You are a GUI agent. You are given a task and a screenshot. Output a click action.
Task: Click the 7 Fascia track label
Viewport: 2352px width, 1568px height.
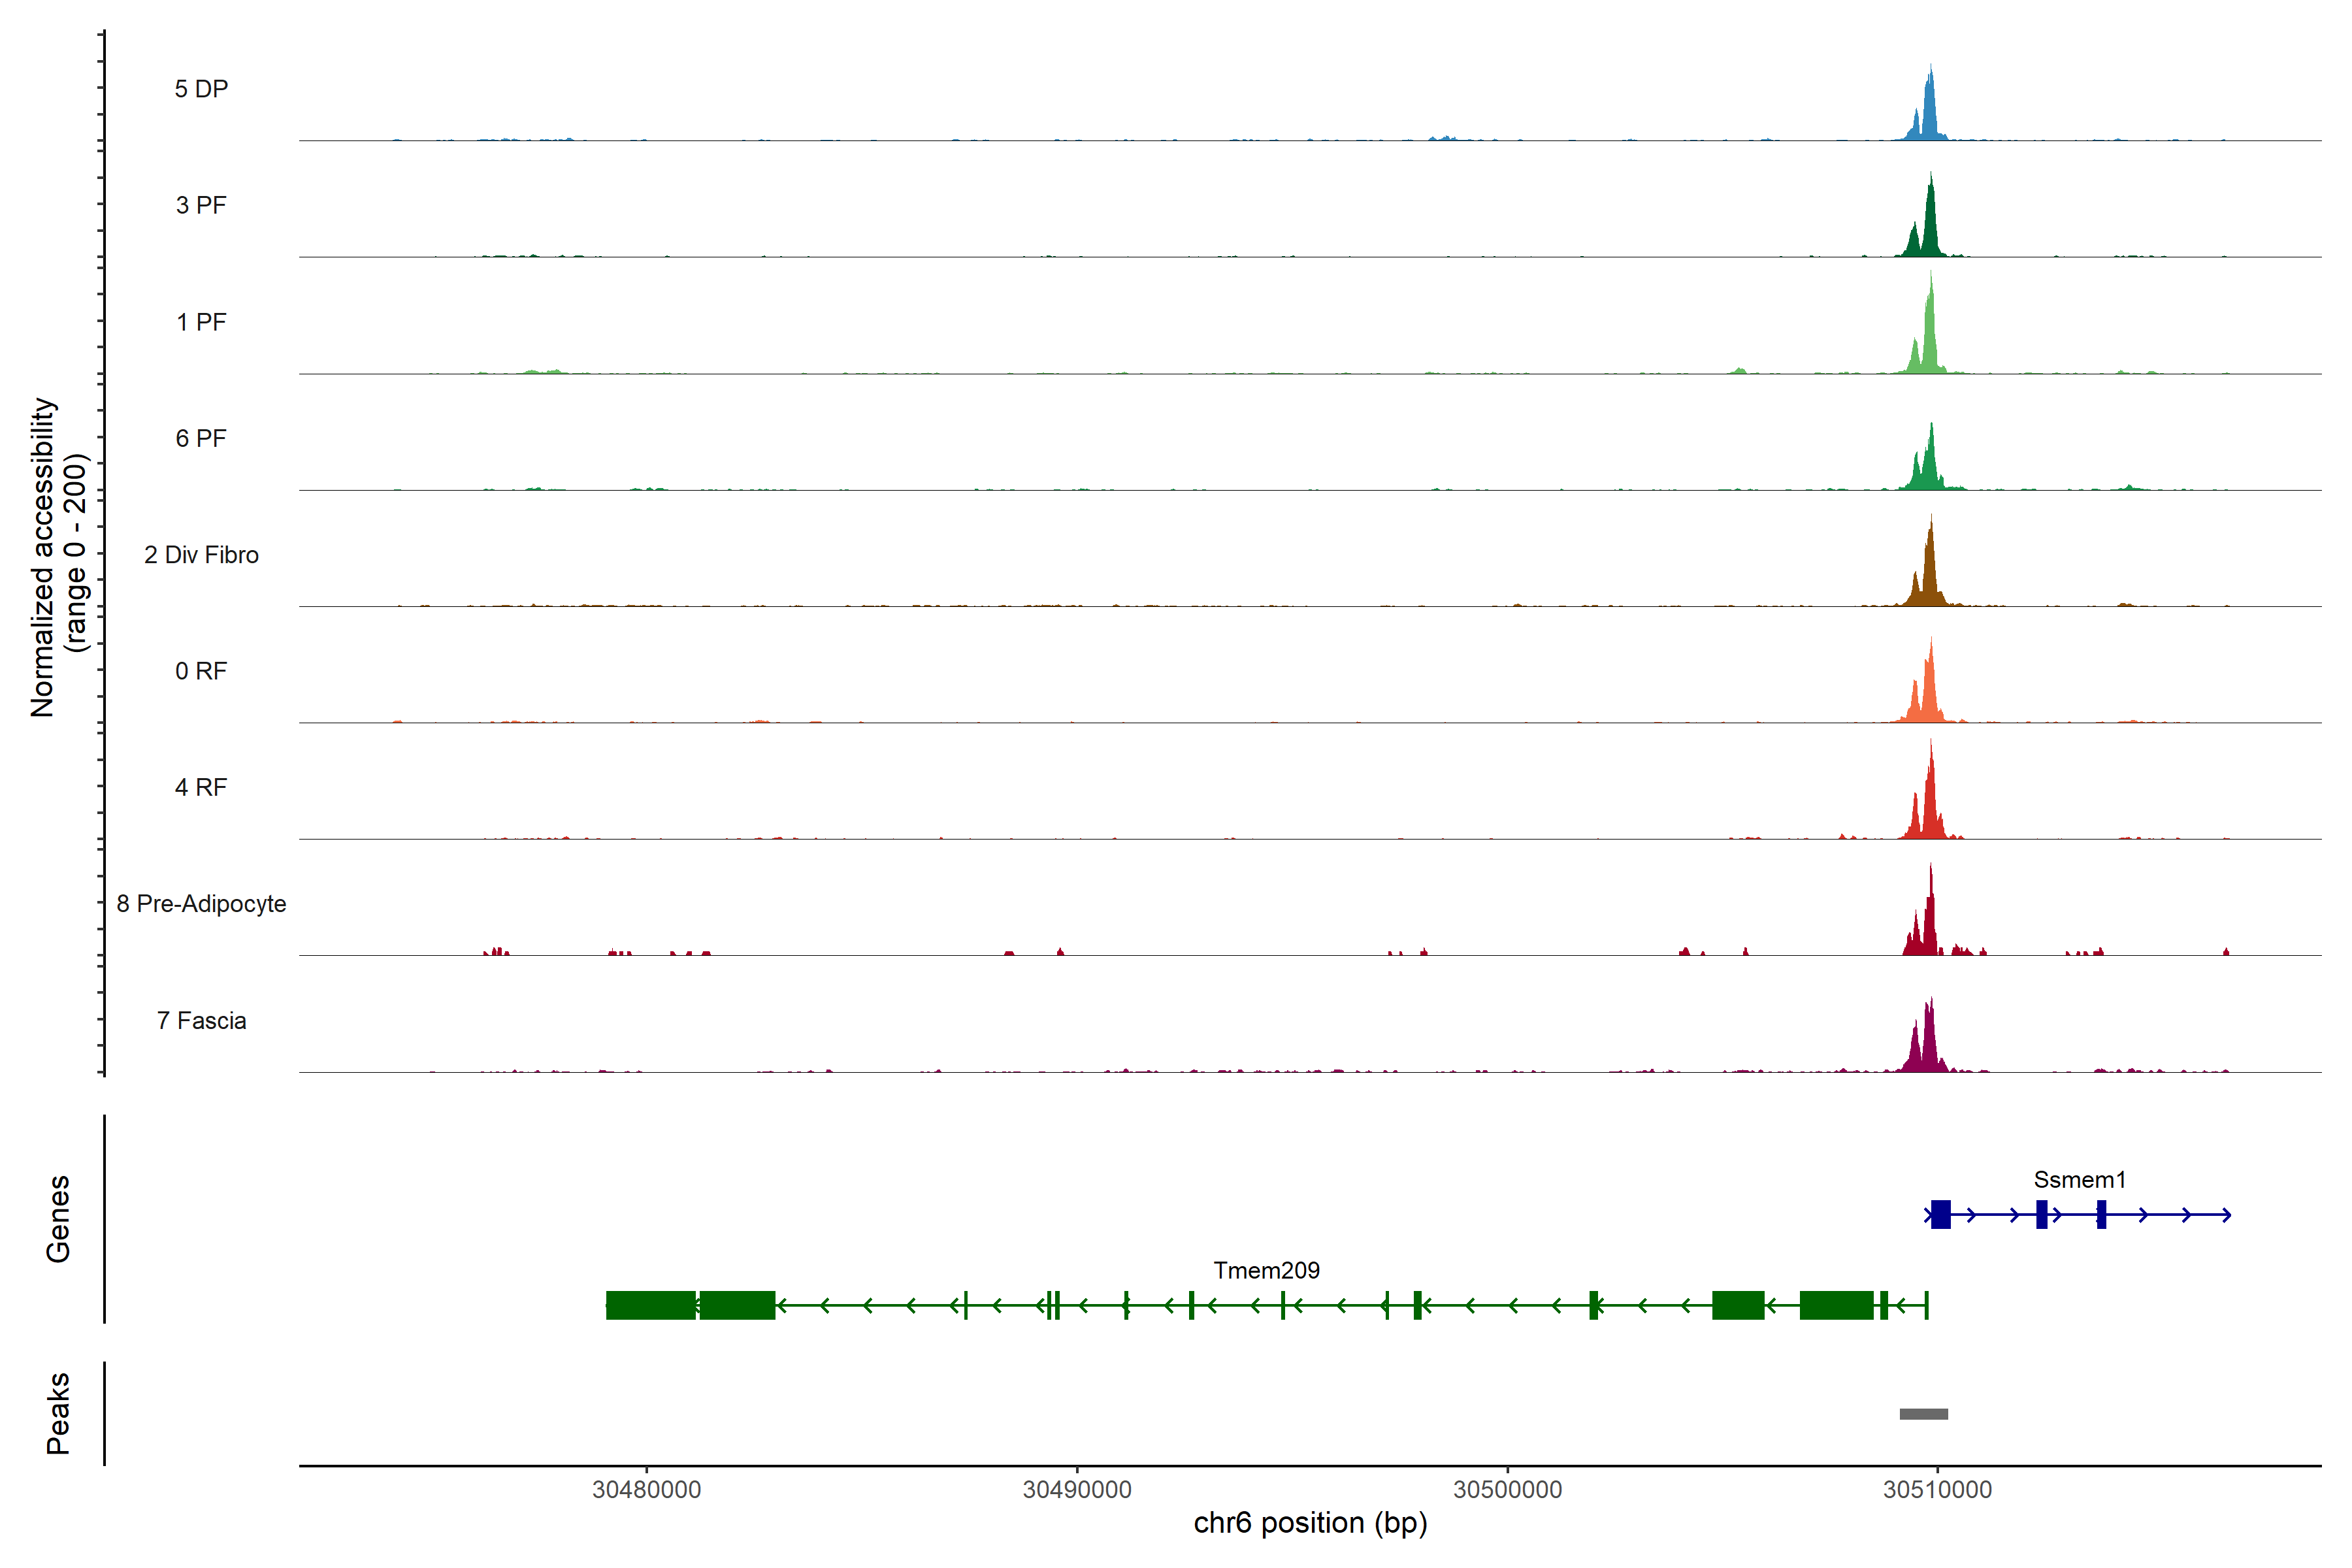click(201, 1021)
